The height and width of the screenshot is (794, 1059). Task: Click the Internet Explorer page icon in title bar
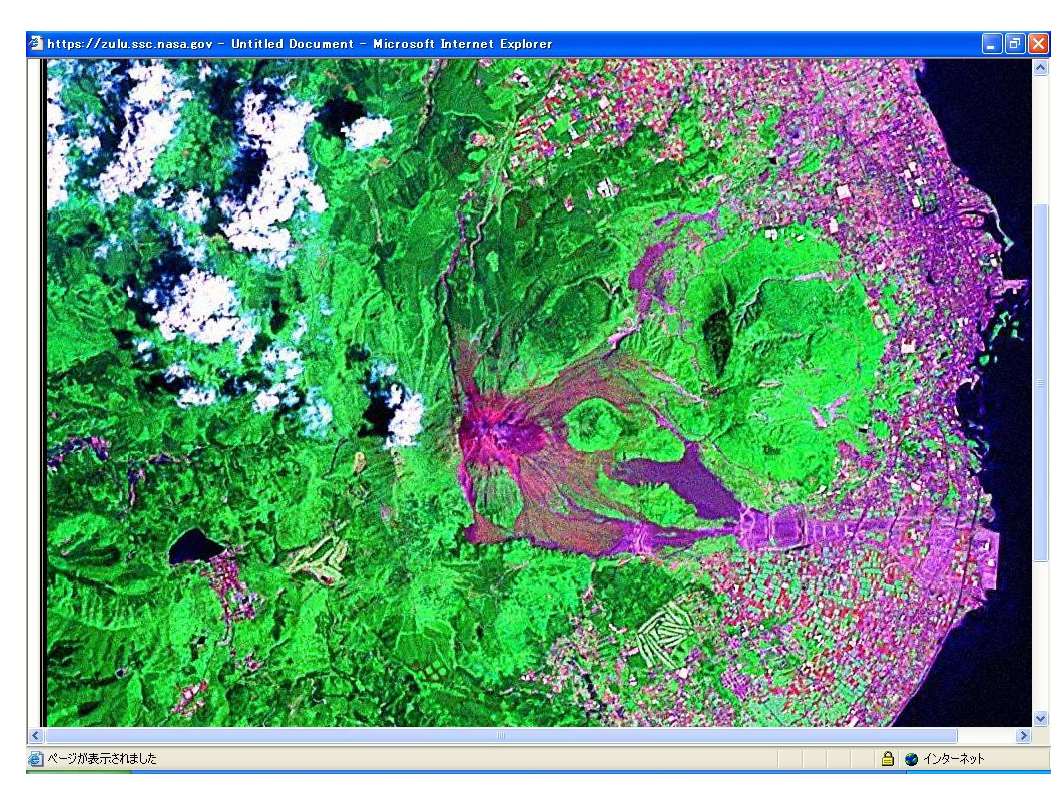36,44
